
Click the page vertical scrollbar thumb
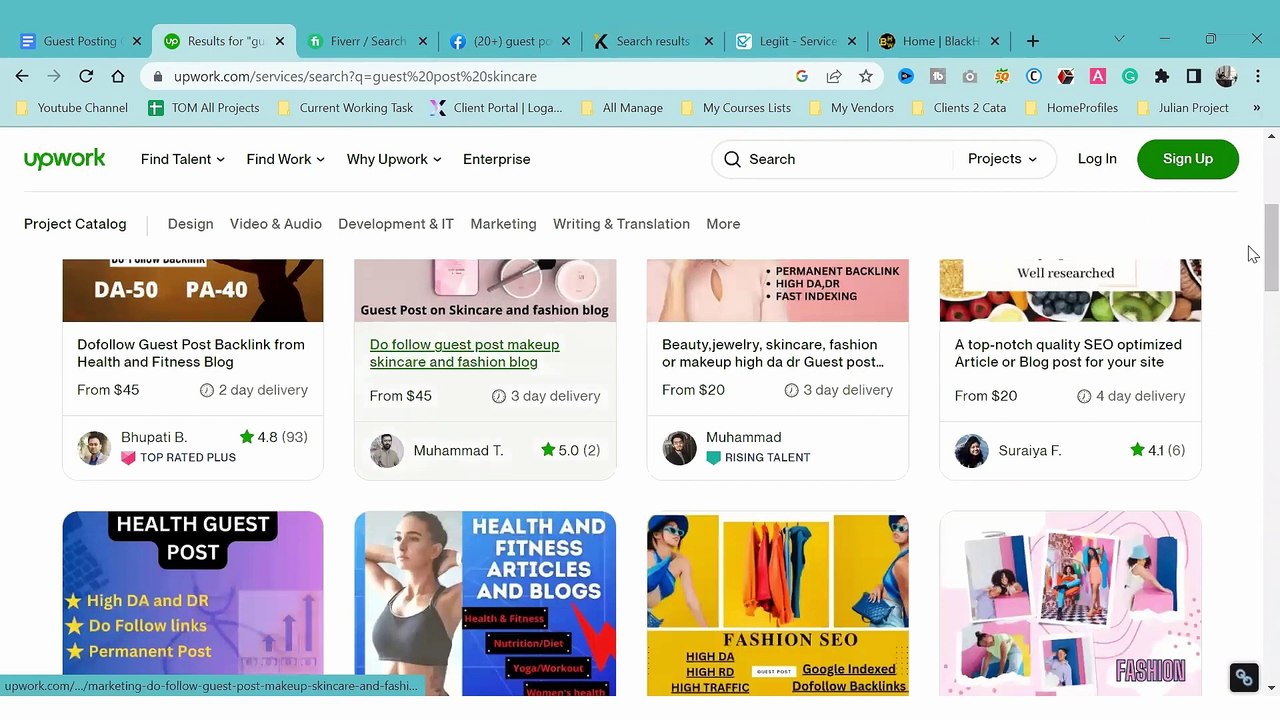1271,246
